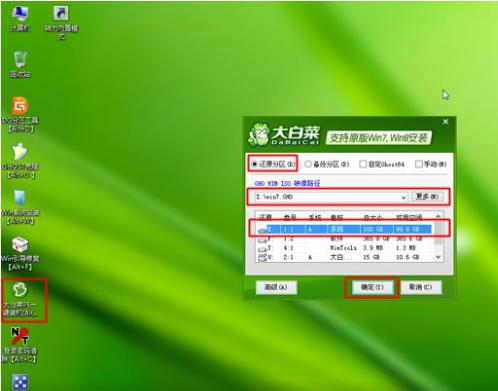Click the partition list scroll-down arrow

(x=438, y=257)
